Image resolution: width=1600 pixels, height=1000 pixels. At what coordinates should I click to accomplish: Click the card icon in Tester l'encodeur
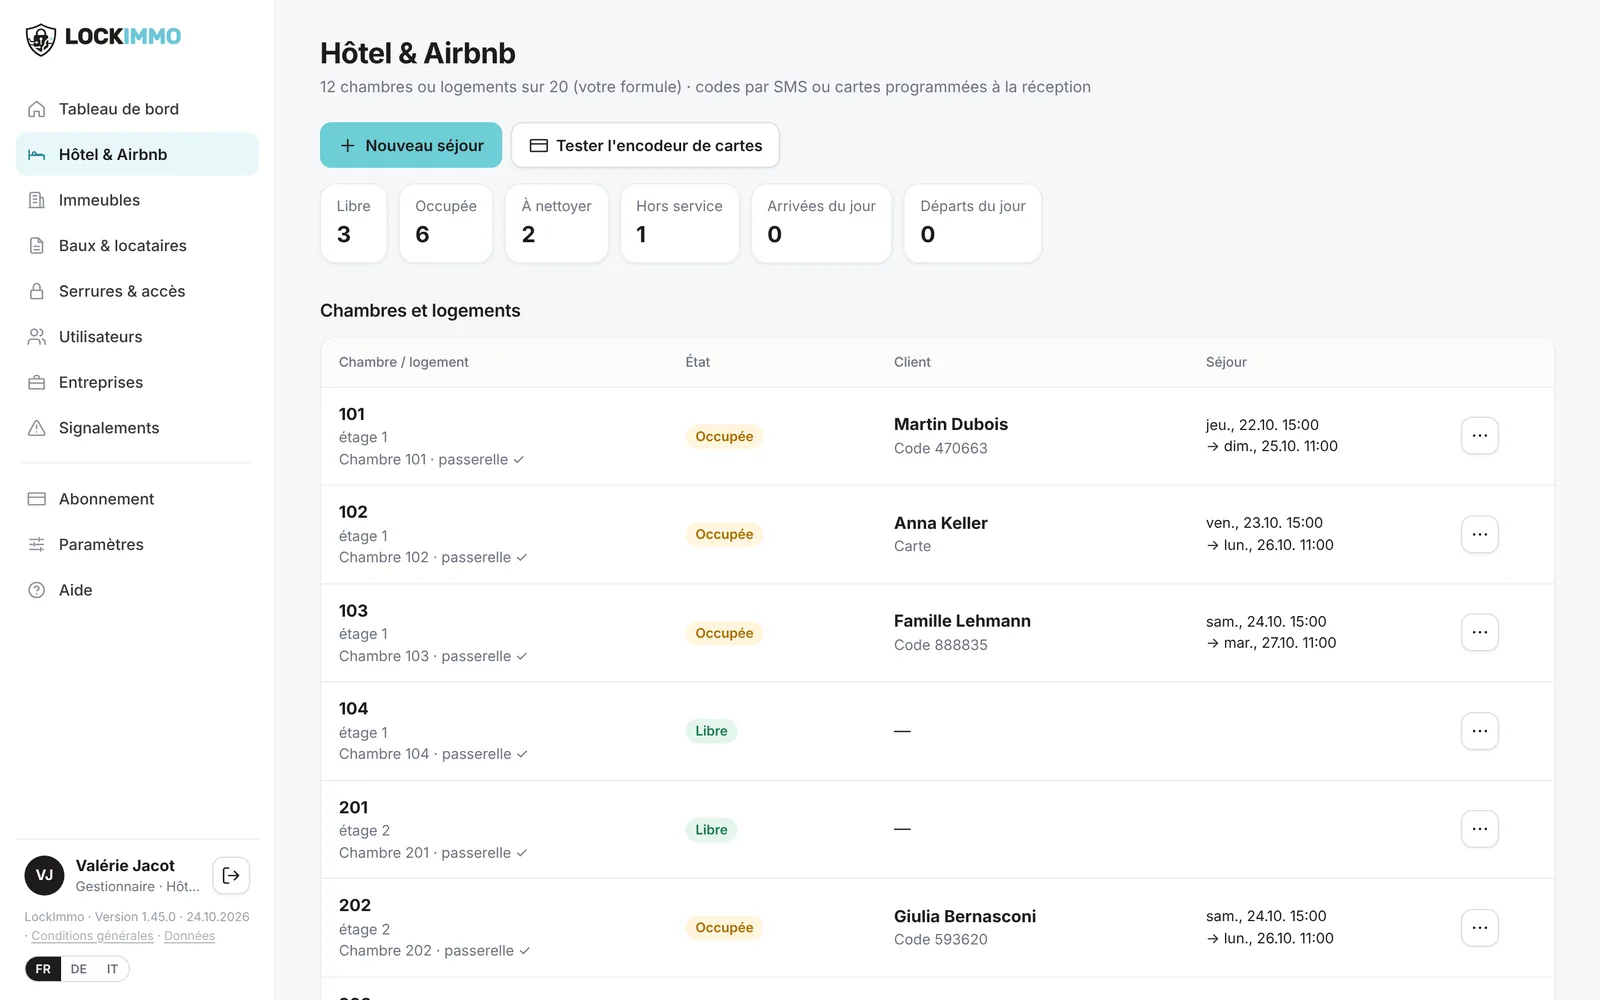(538, 146)
